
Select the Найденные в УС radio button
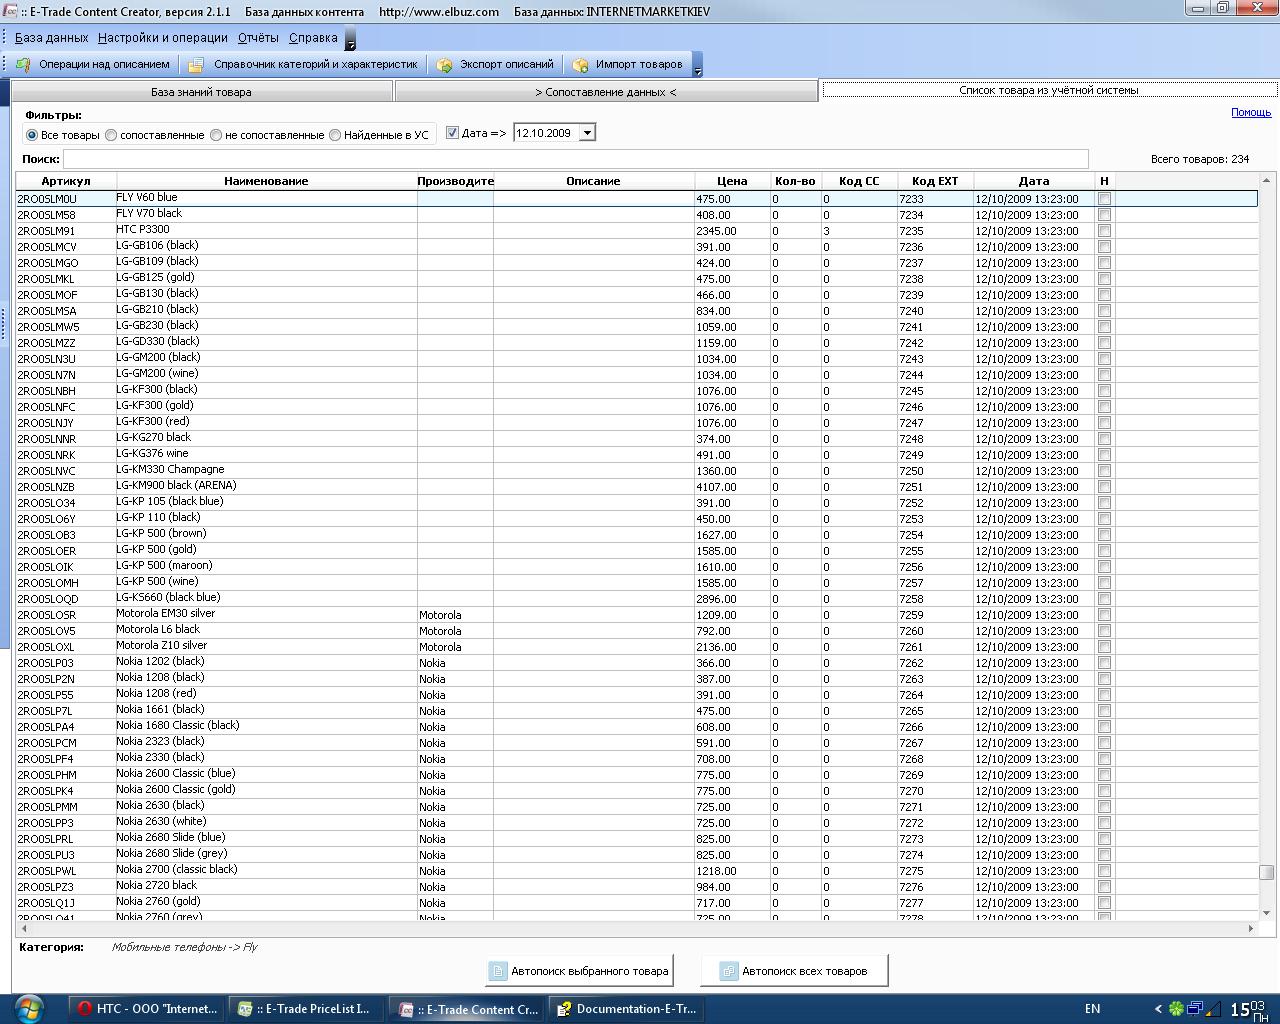pos(335,135)
